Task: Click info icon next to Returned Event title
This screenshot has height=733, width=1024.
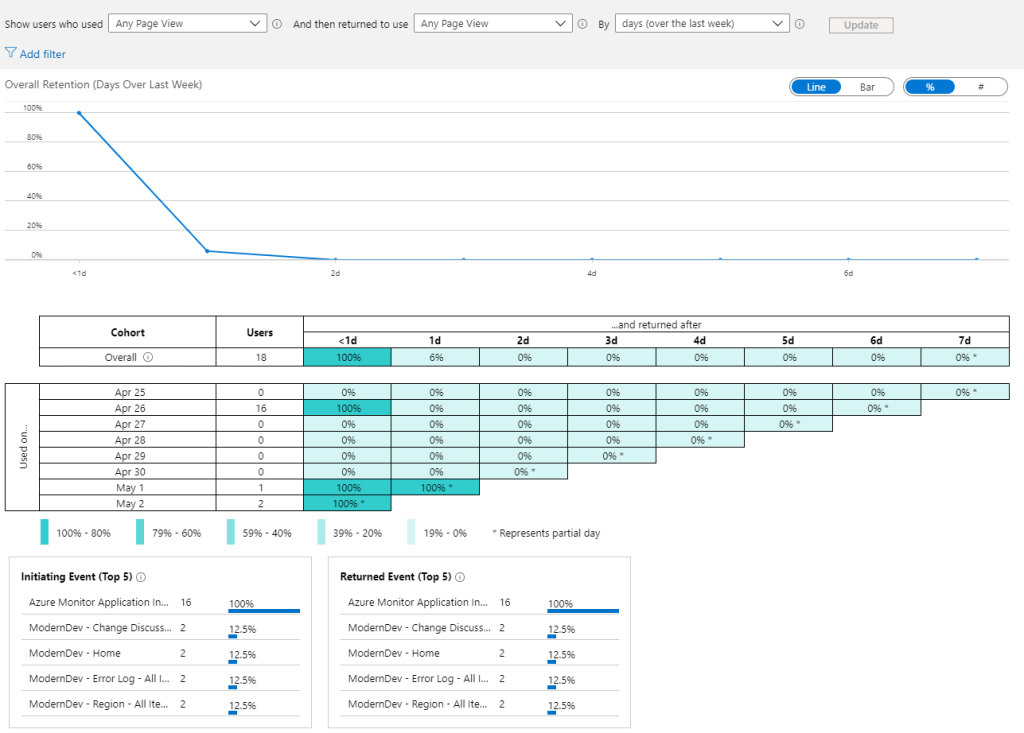Action: point(457,577)
